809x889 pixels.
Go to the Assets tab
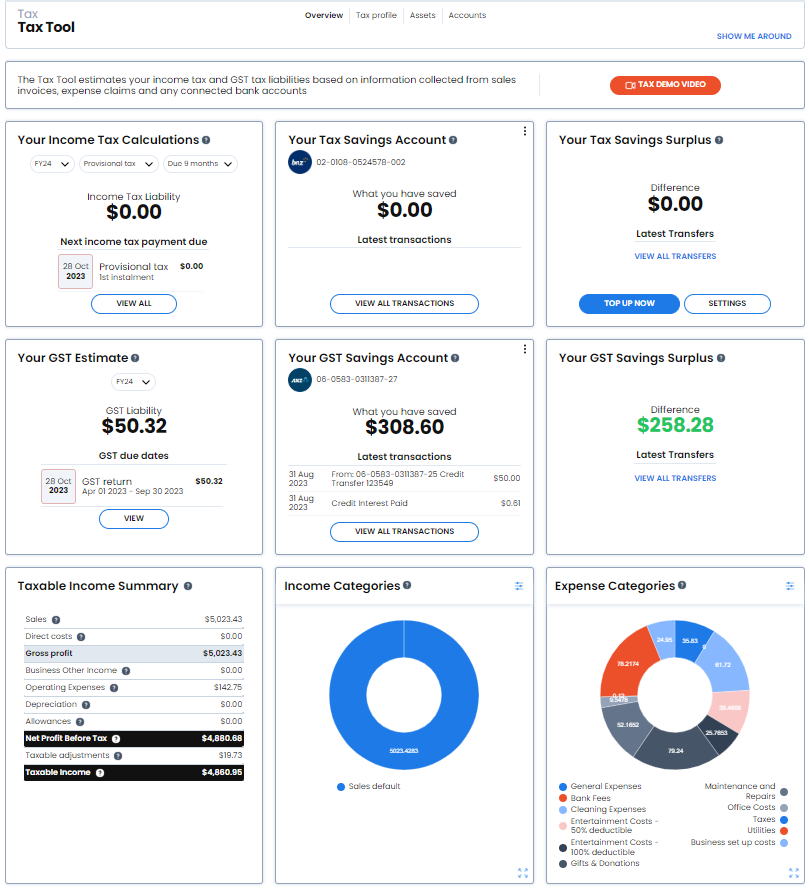(422, 15)
